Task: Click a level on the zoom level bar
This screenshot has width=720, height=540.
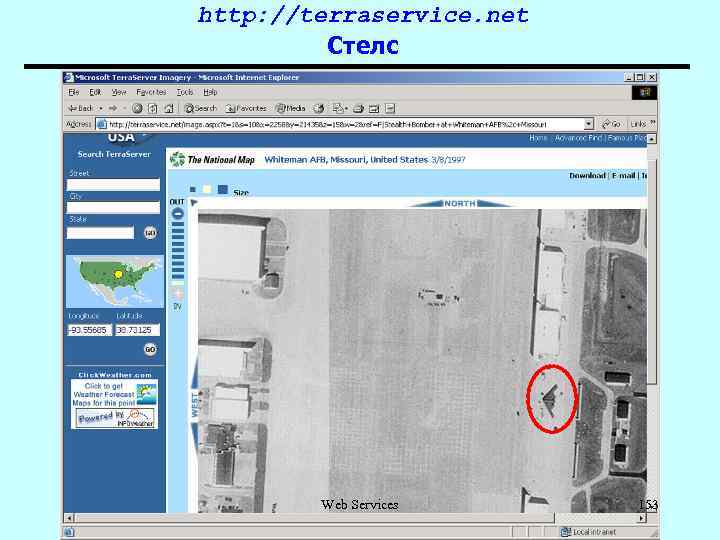Action: tap(177, 251)
